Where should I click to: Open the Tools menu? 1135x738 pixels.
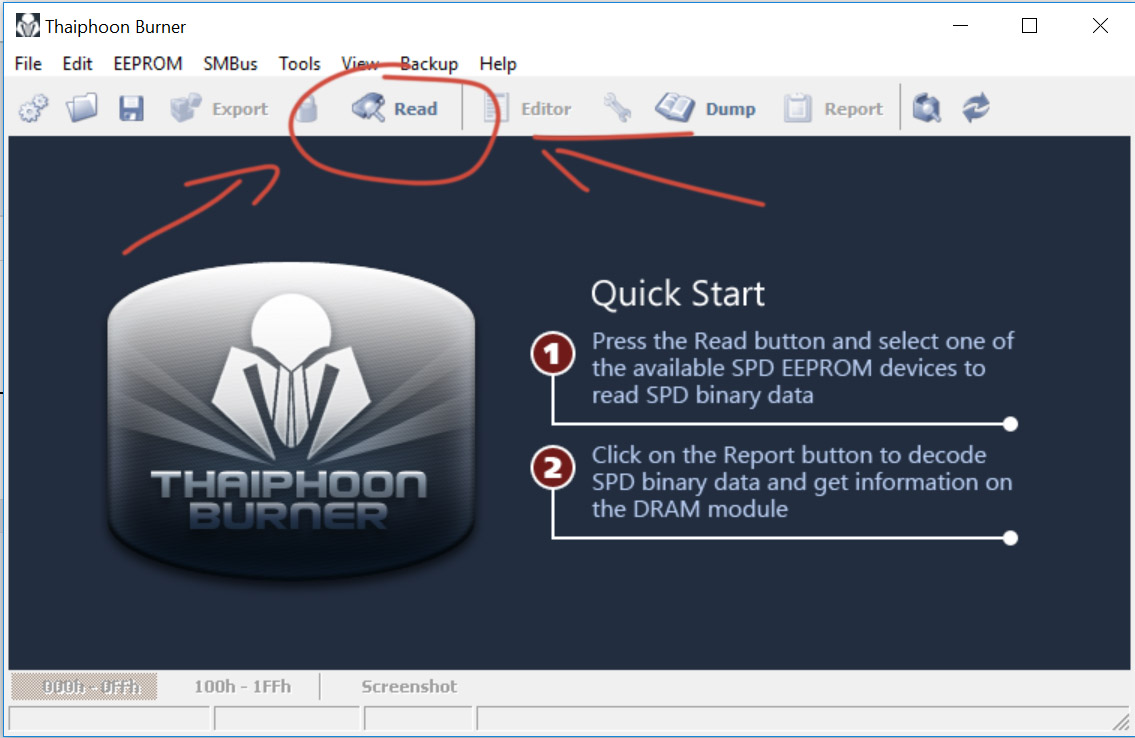point(300,64)
